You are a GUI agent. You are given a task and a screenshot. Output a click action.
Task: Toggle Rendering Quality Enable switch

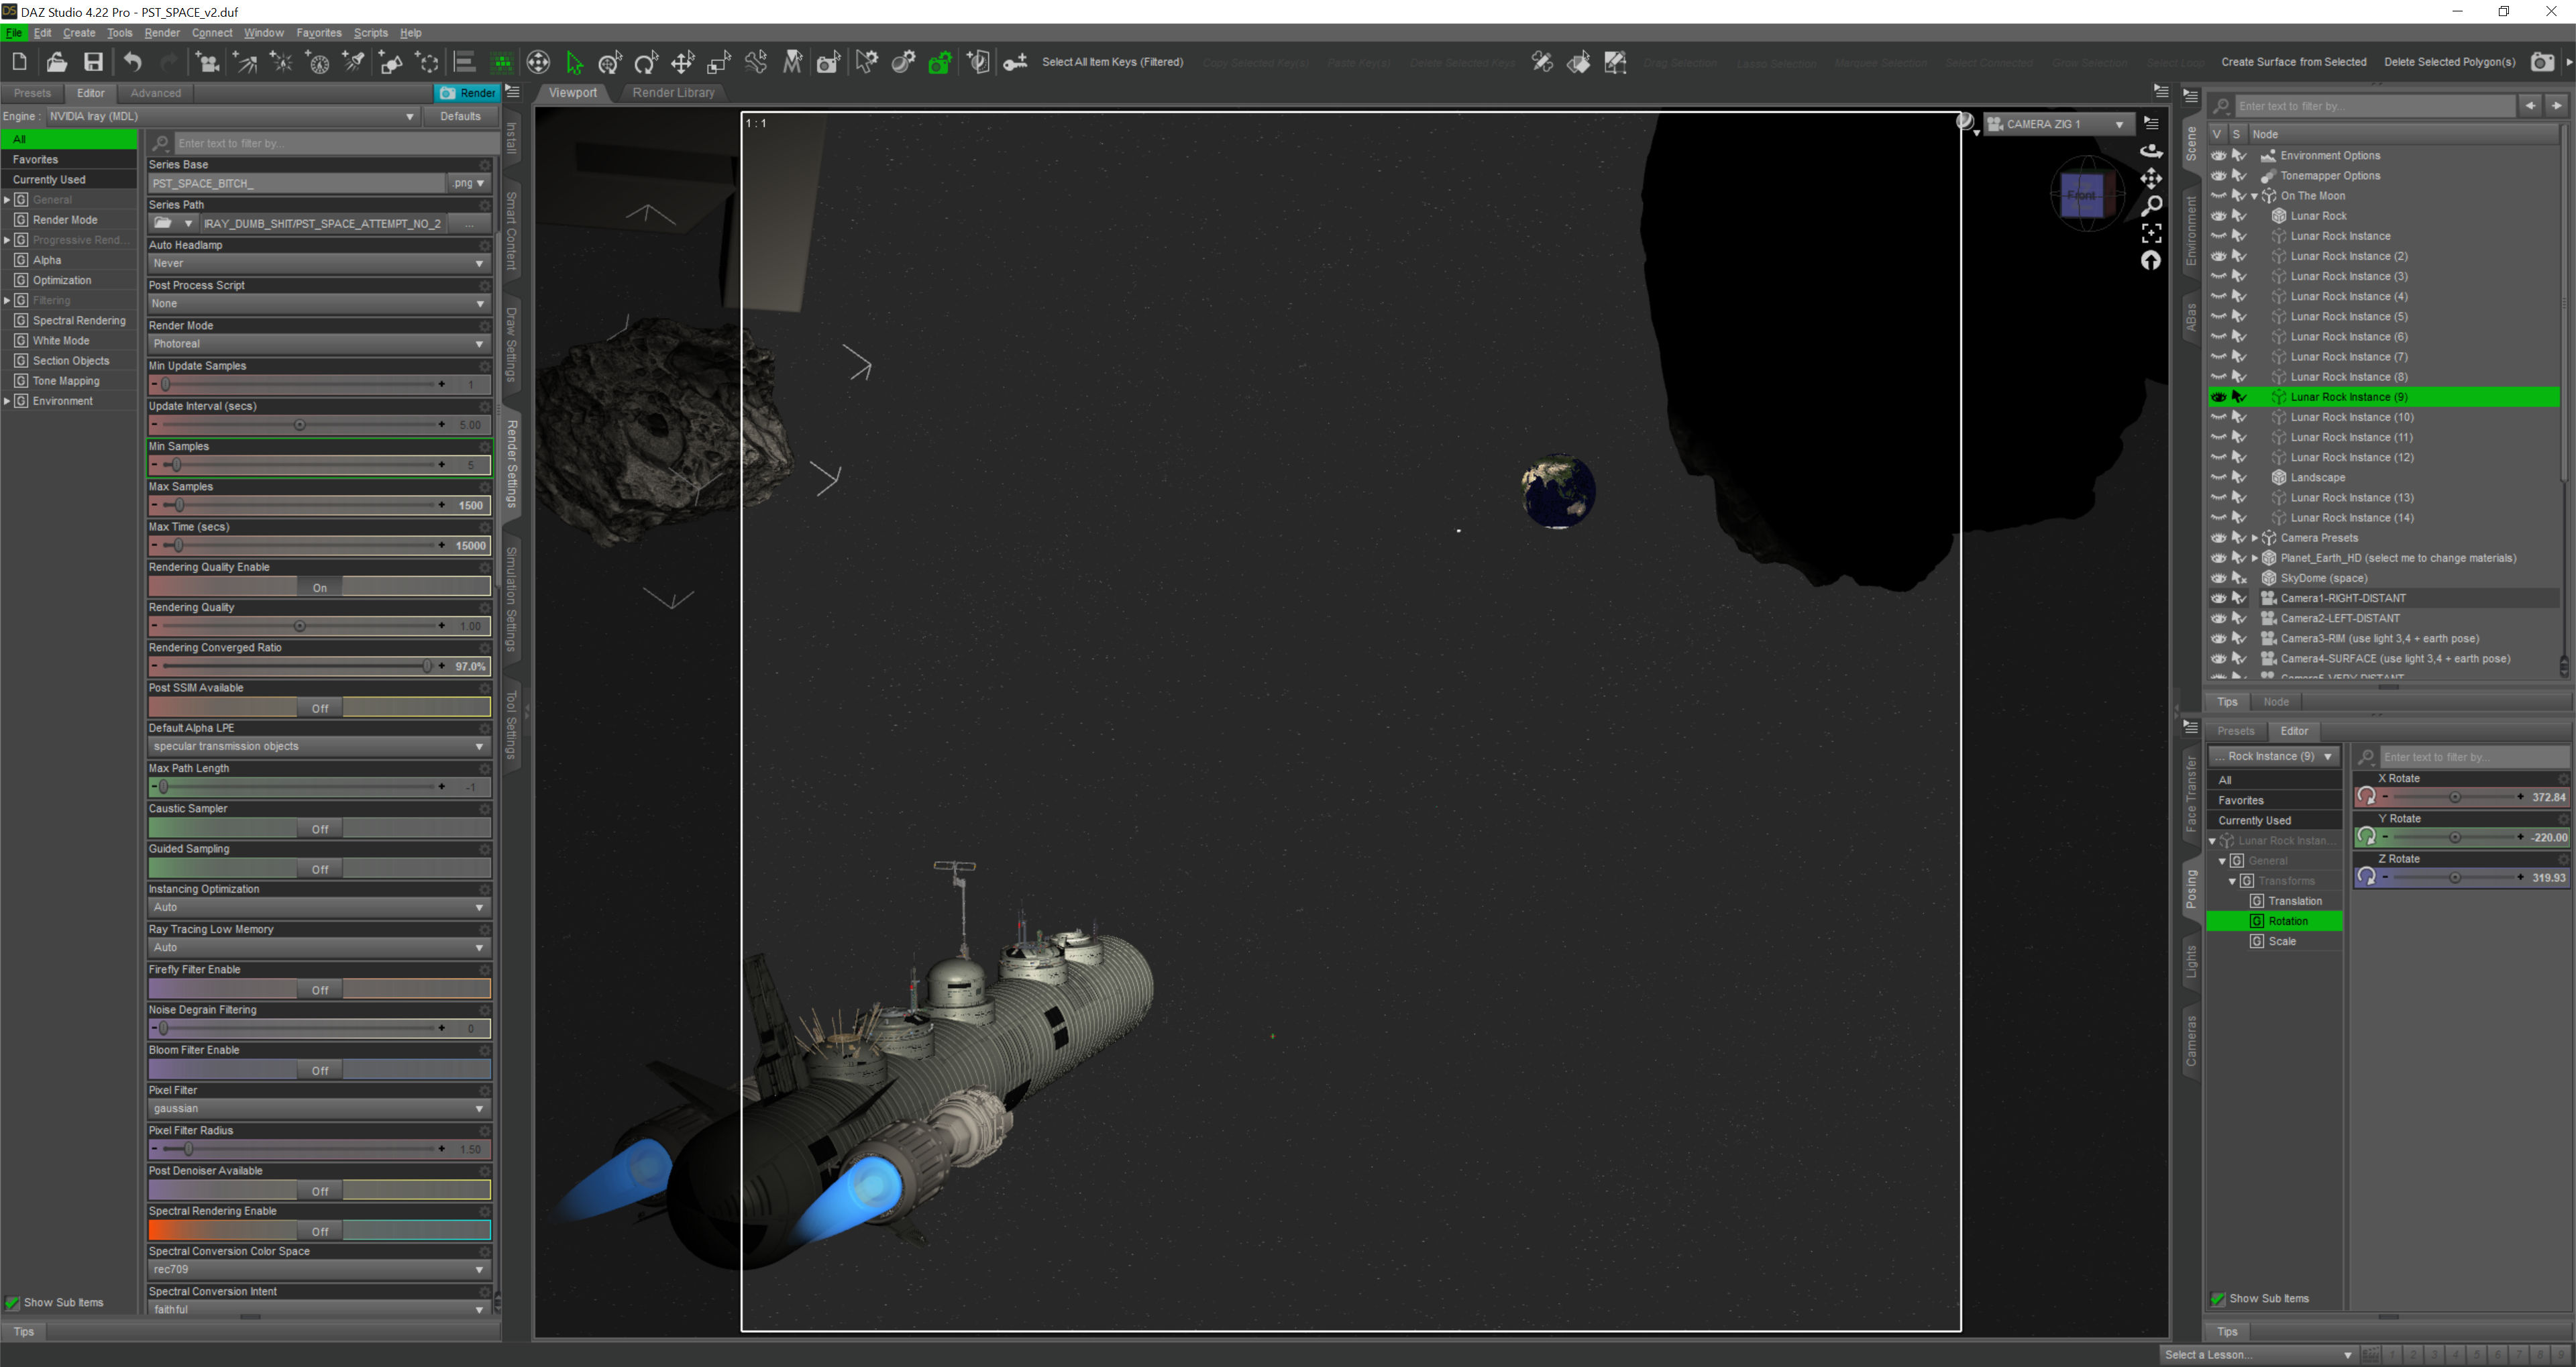pyautogui.click(x=320, y=587)
